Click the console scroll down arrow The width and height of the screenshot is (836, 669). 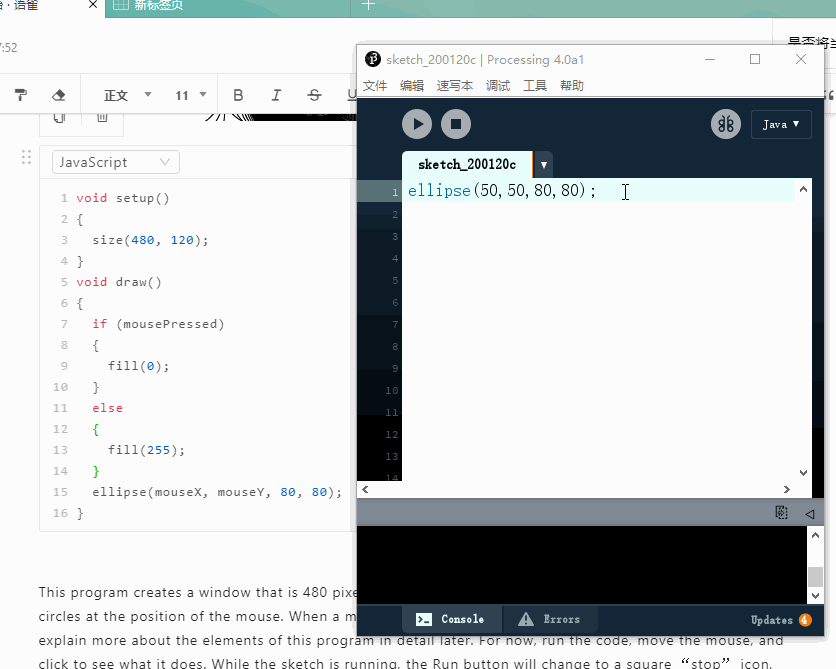(815, 595)
